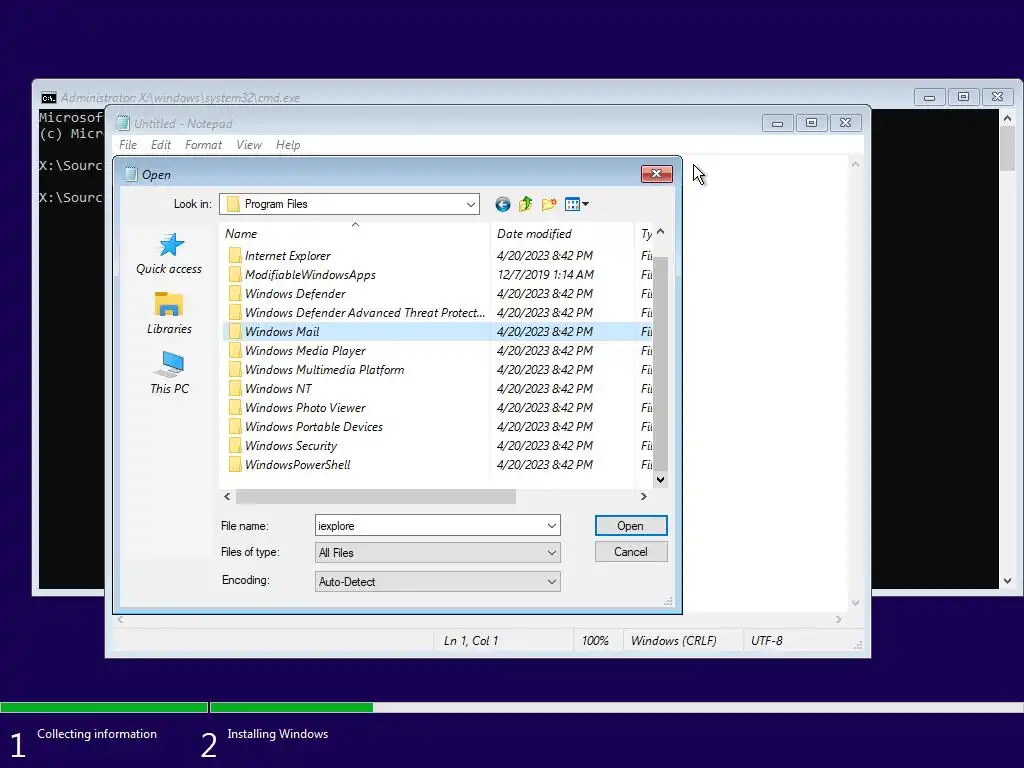Select Libraries in the places bar

(x=169, y=313)
